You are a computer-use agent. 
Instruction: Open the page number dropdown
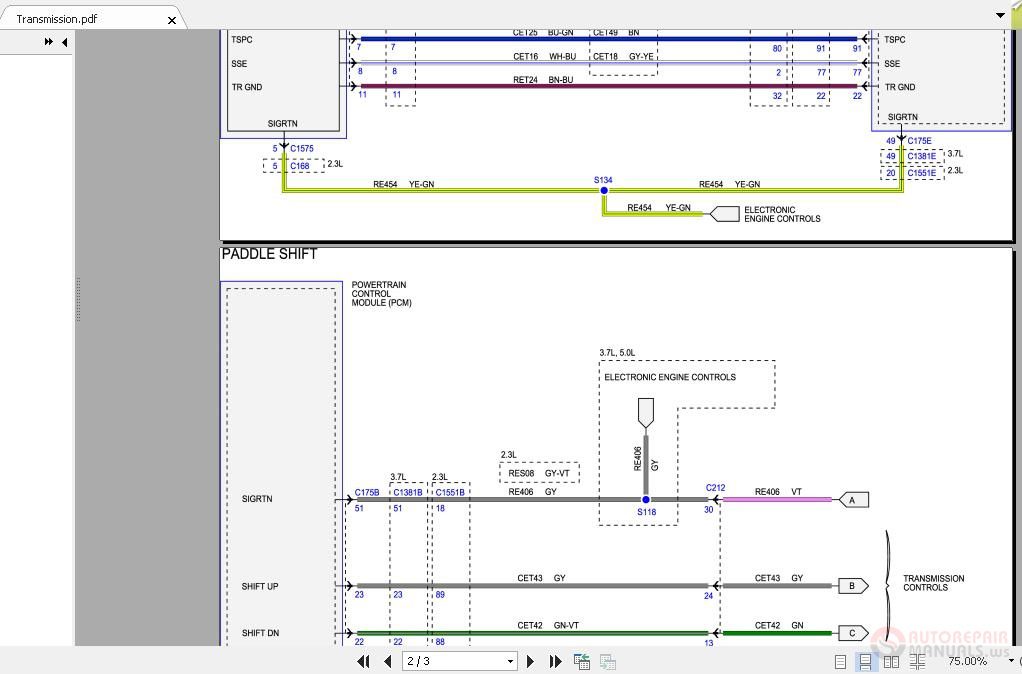510,661
